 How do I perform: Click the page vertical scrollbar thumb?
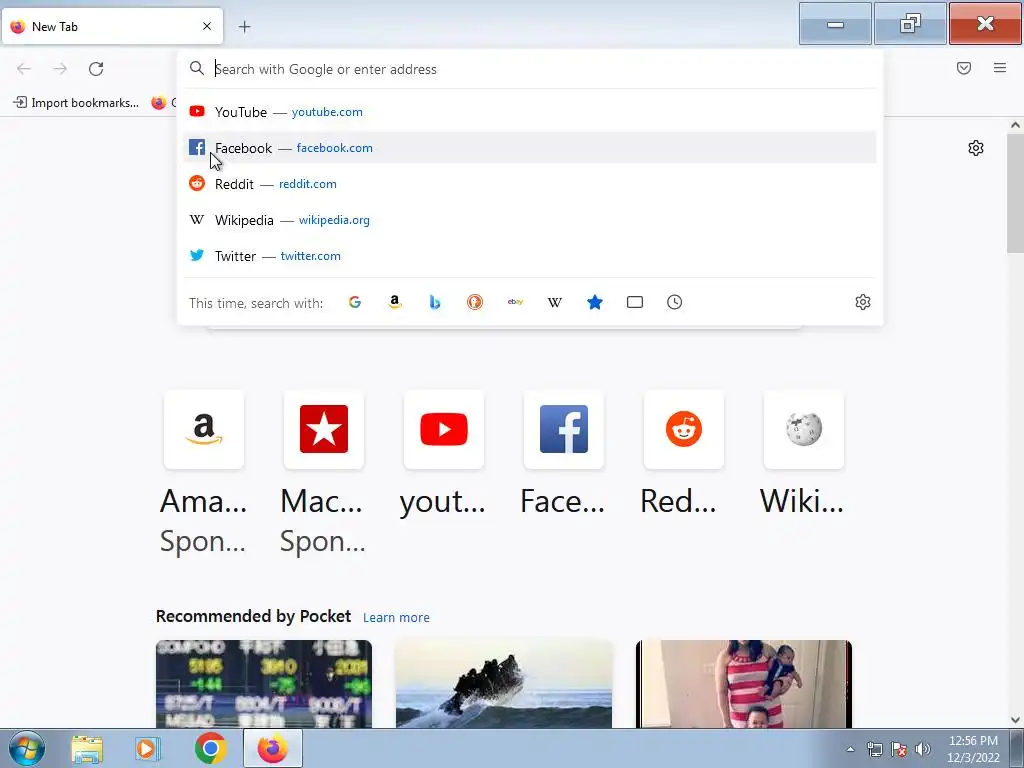point(1015,193)
